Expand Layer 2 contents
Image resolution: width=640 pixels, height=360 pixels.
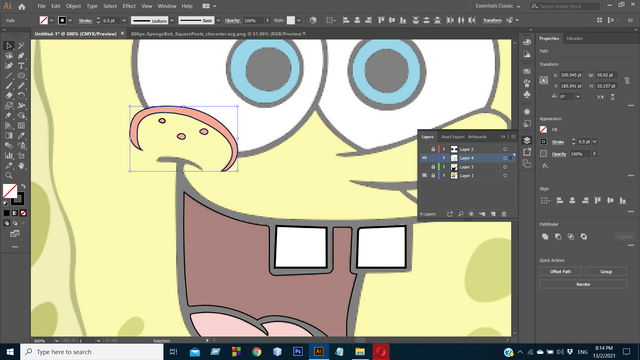point(444,149)
